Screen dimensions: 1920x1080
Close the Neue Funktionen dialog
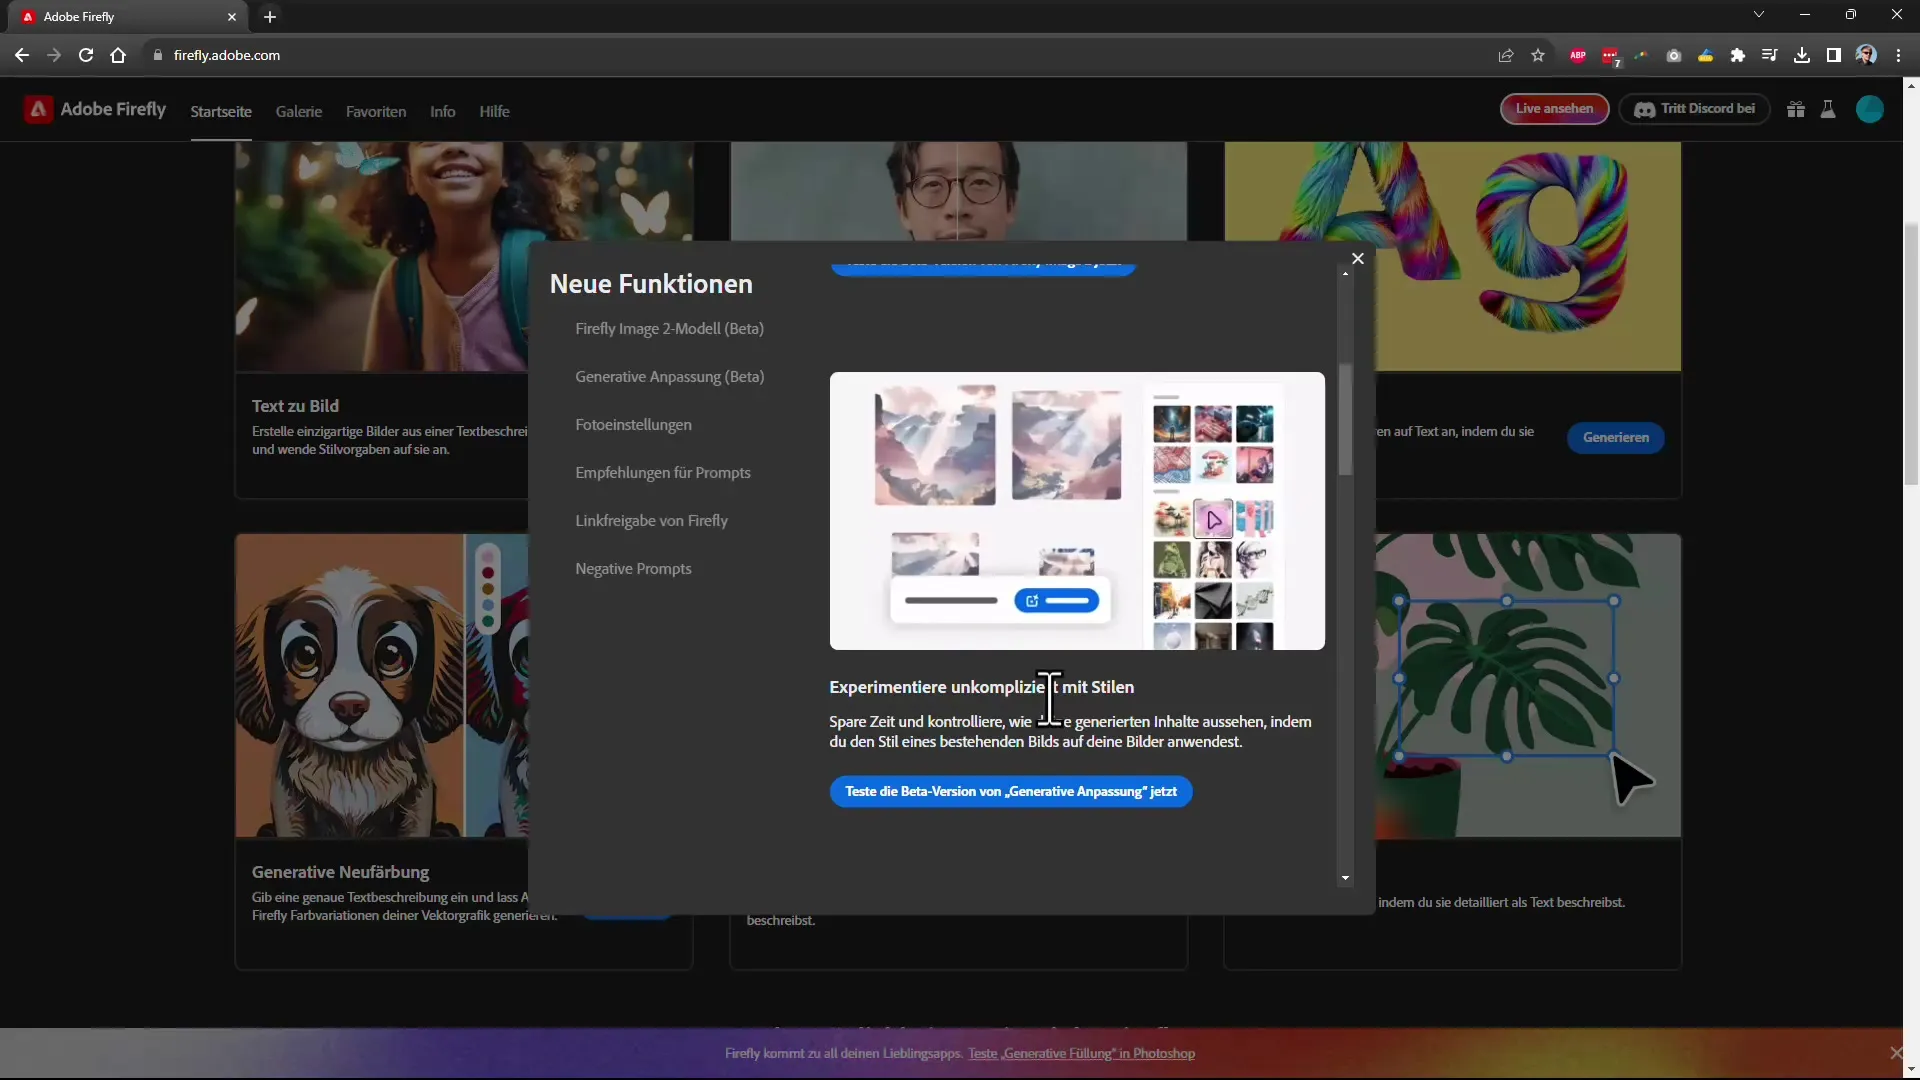[x=1357, y=259]
